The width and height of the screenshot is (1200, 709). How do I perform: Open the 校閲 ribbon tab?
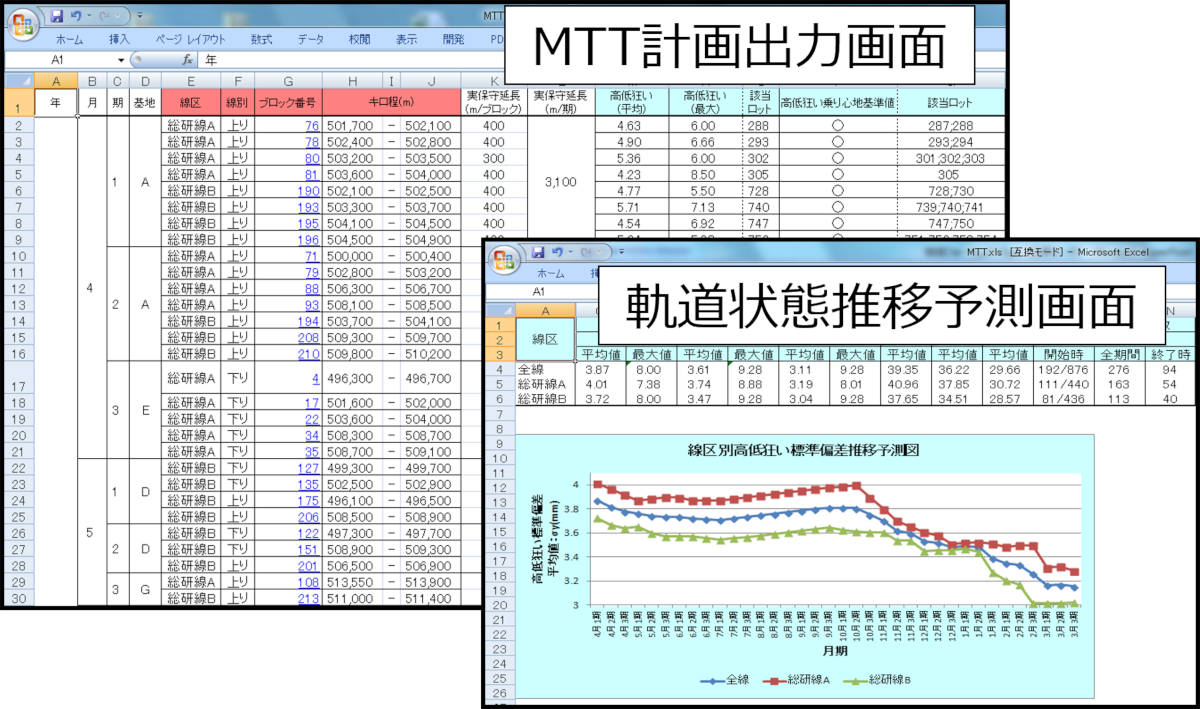click(x=359, y=40)
